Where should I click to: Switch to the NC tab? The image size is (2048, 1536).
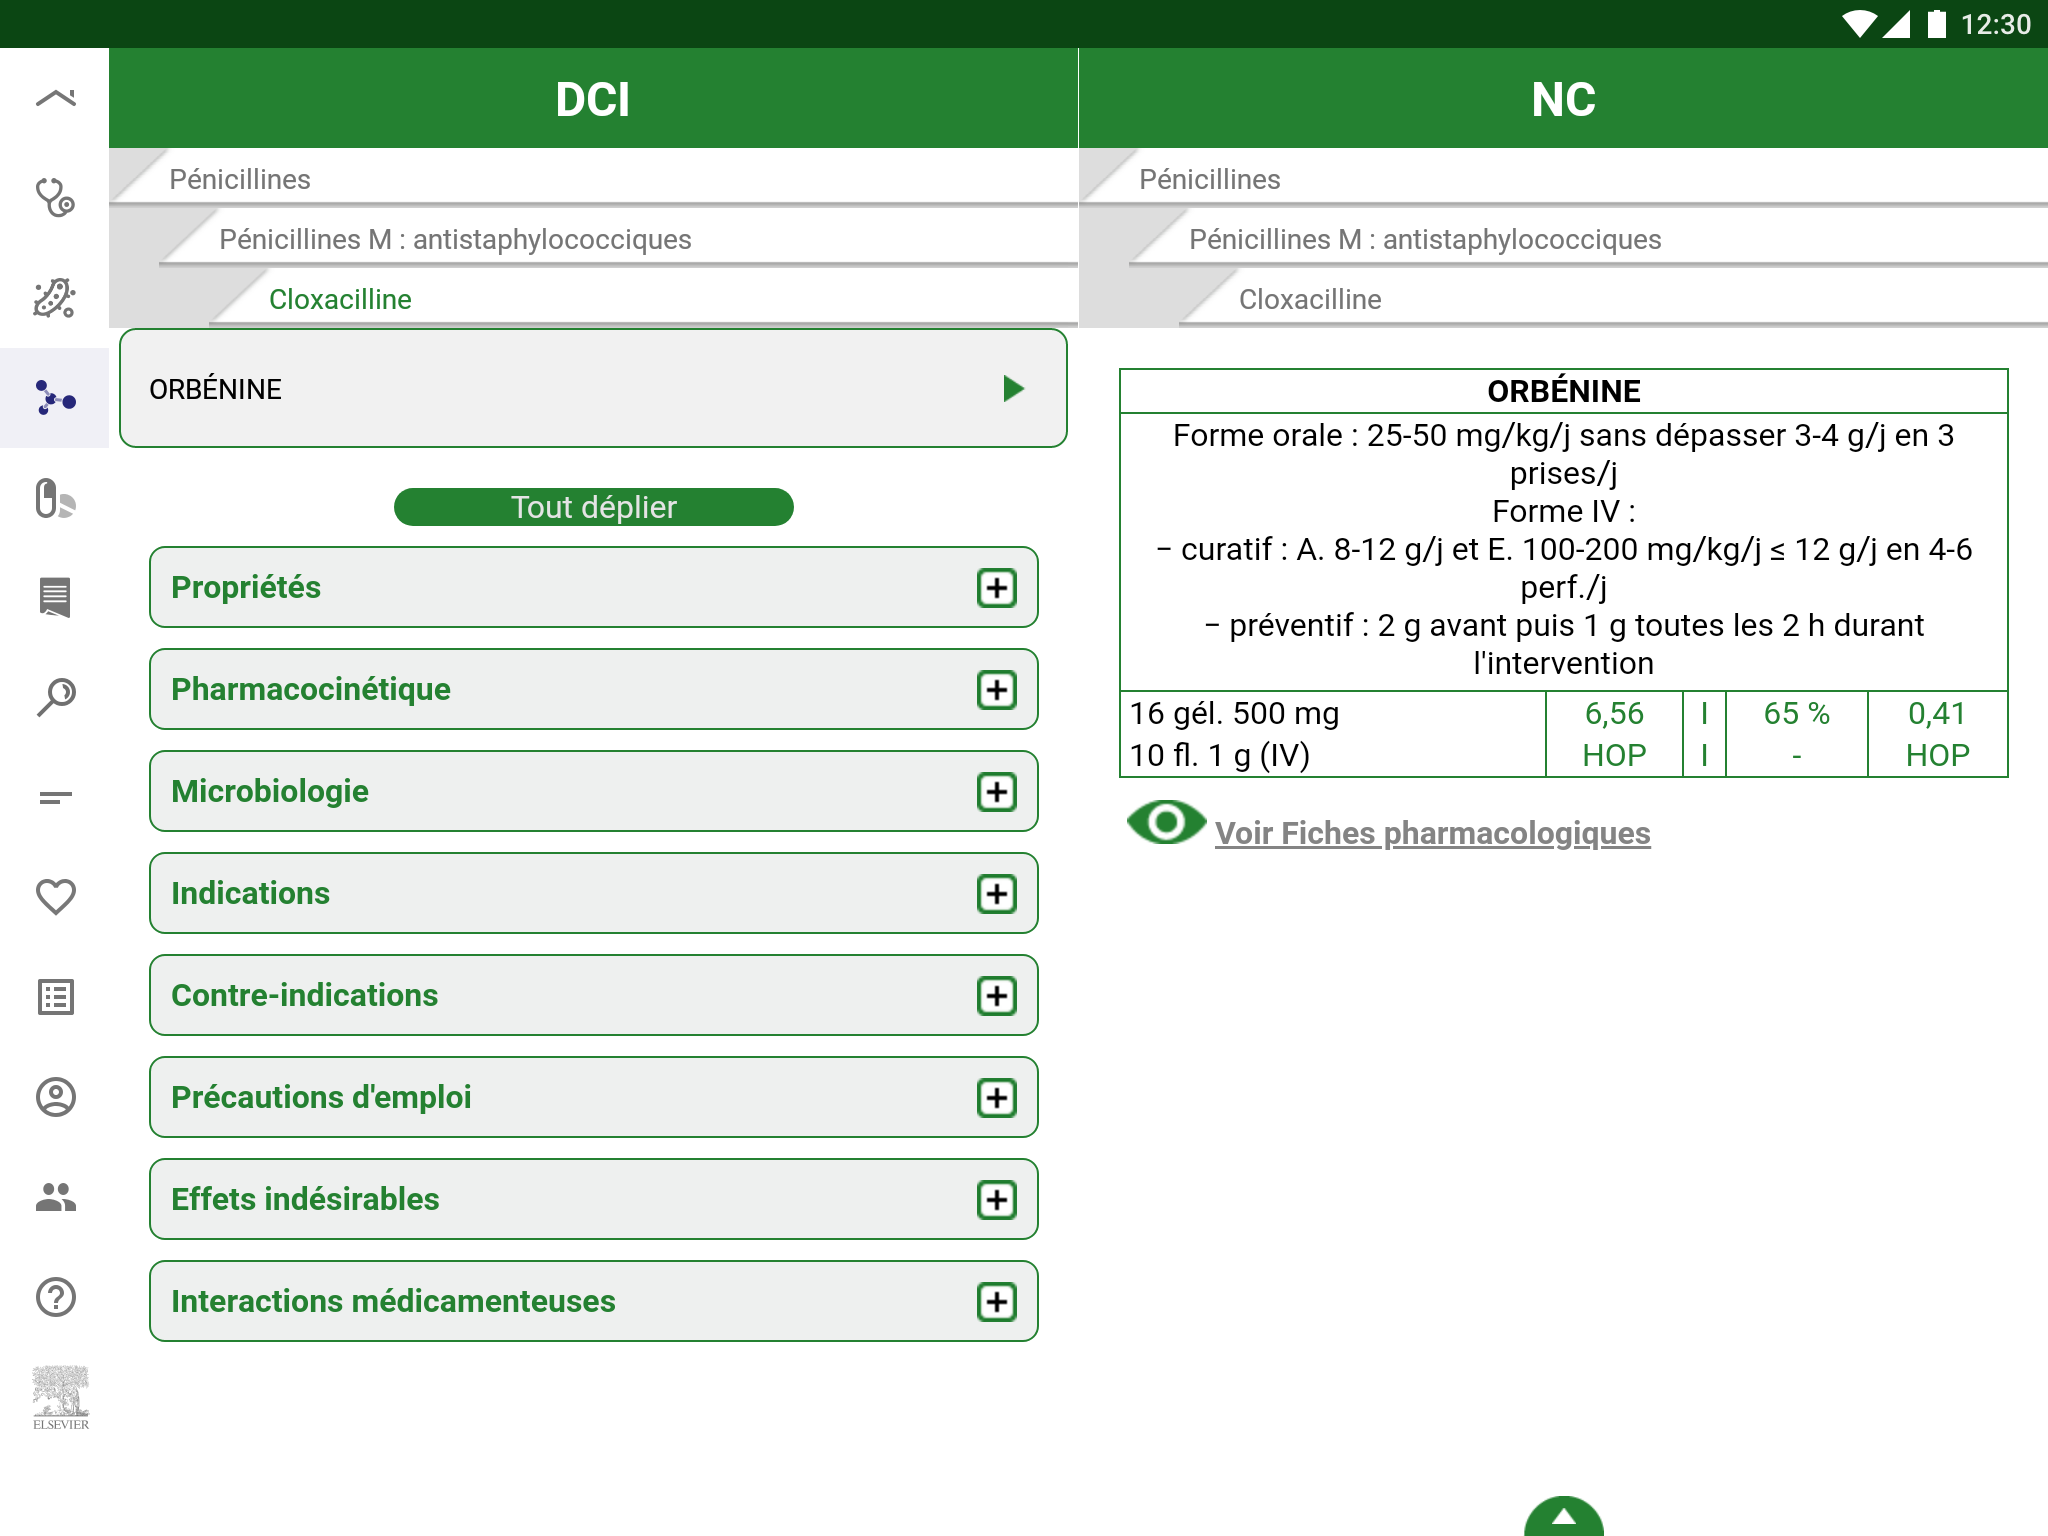[x=1563, y=98]
